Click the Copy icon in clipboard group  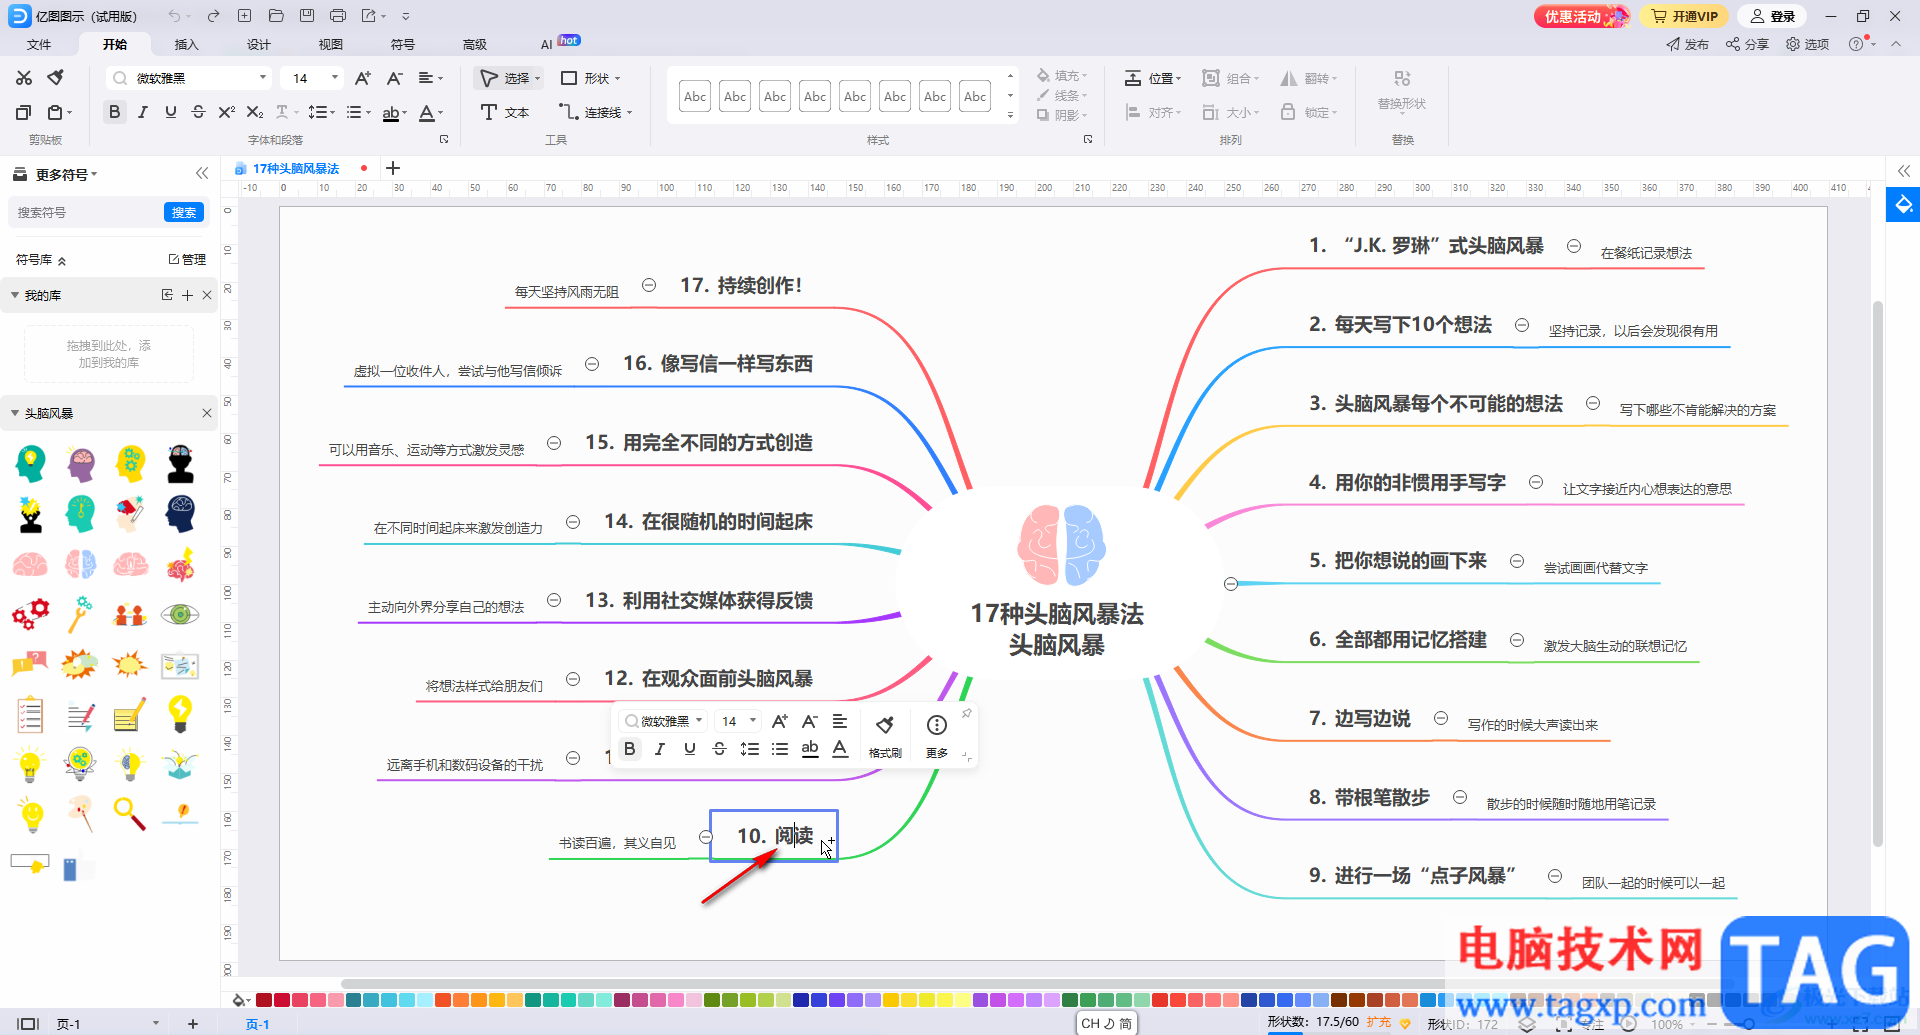point(24,112)
